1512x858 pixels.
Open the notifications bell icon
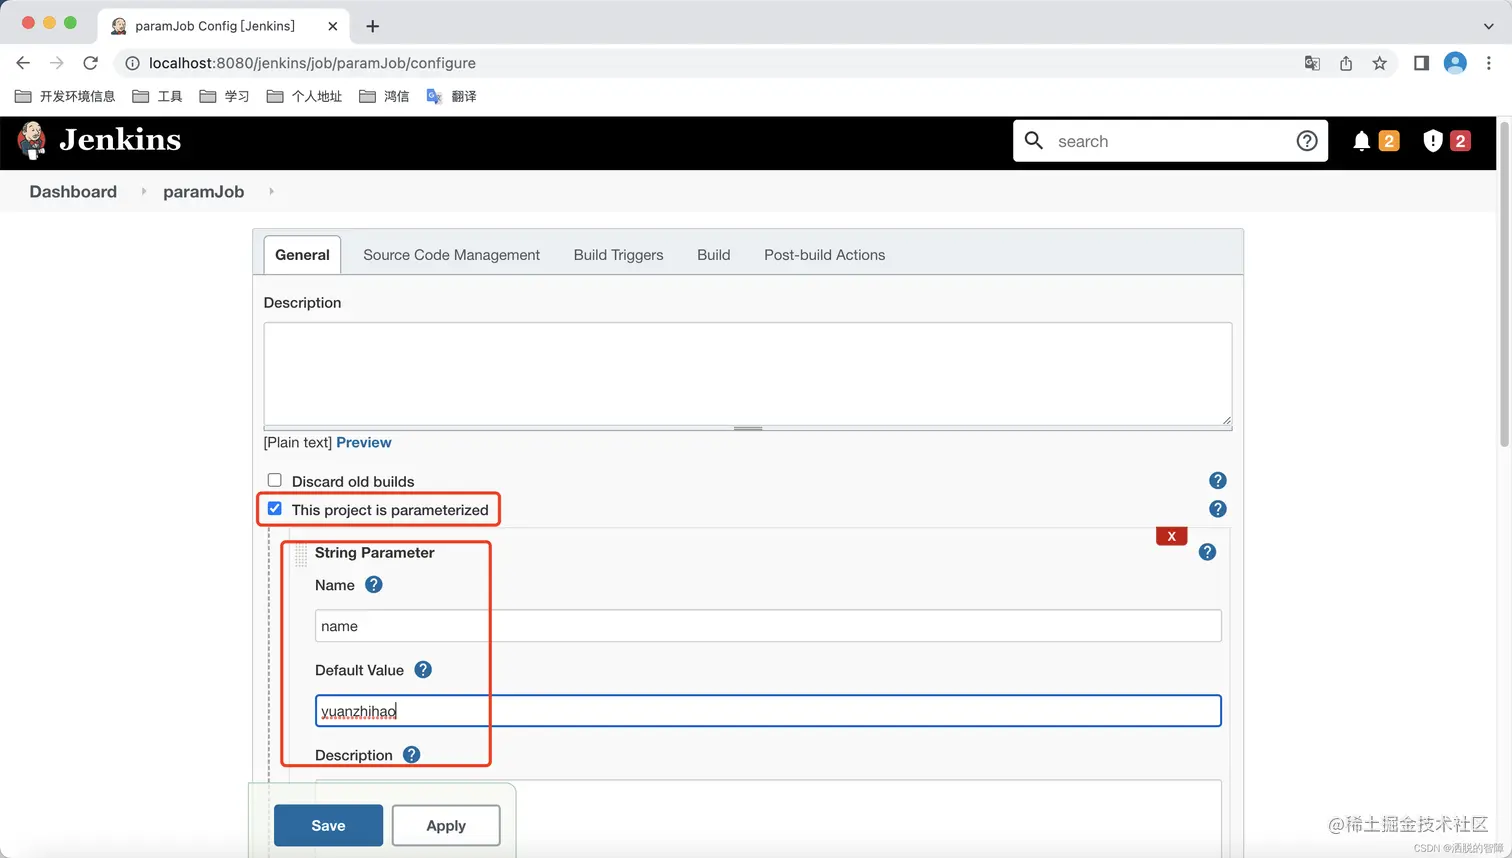pyautogui.click(x=1361, y=141)
